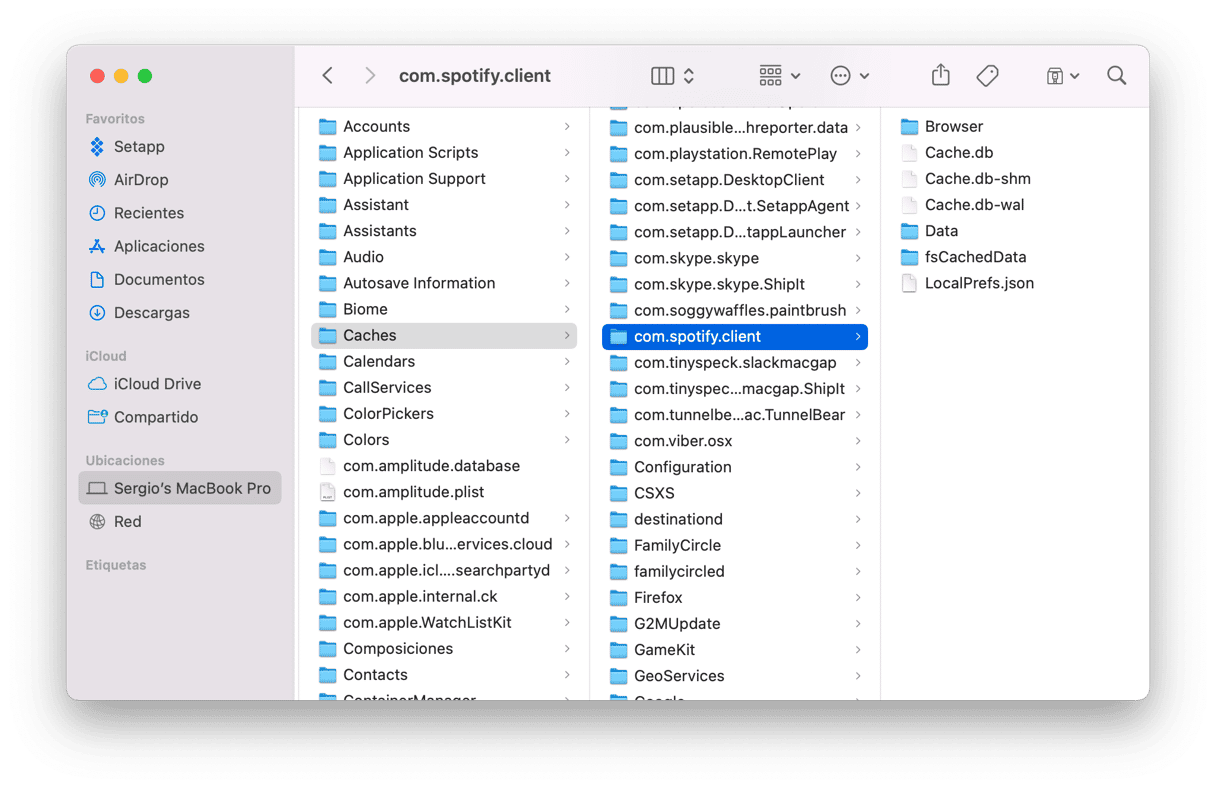
Task: Select the com.setapp.DesktopClient folder
Action: [735, 180]
